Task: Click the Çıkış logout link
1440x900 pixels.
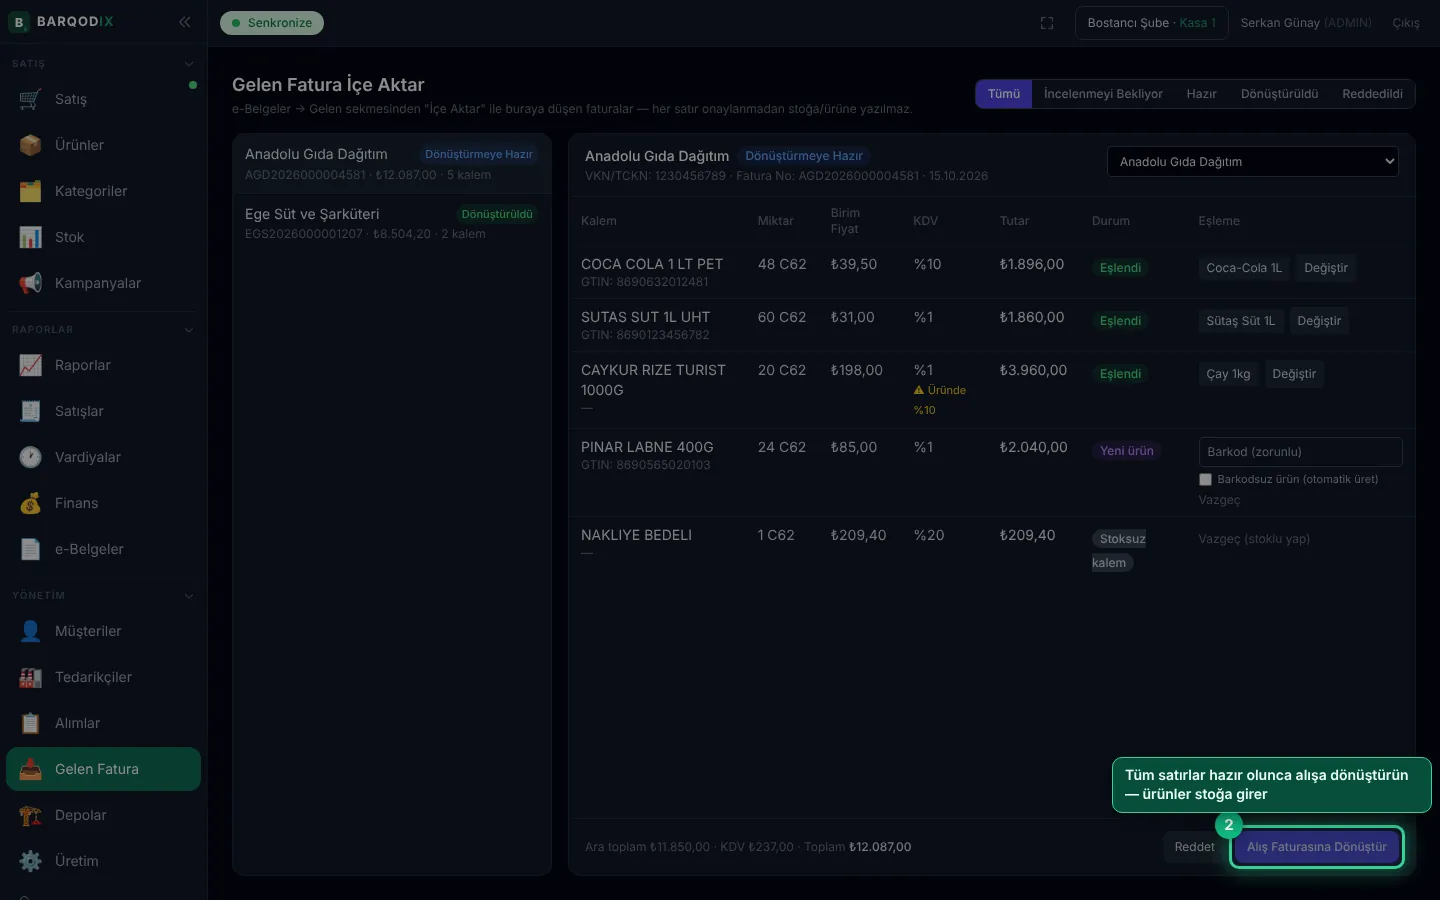Action: (1406, 23)
